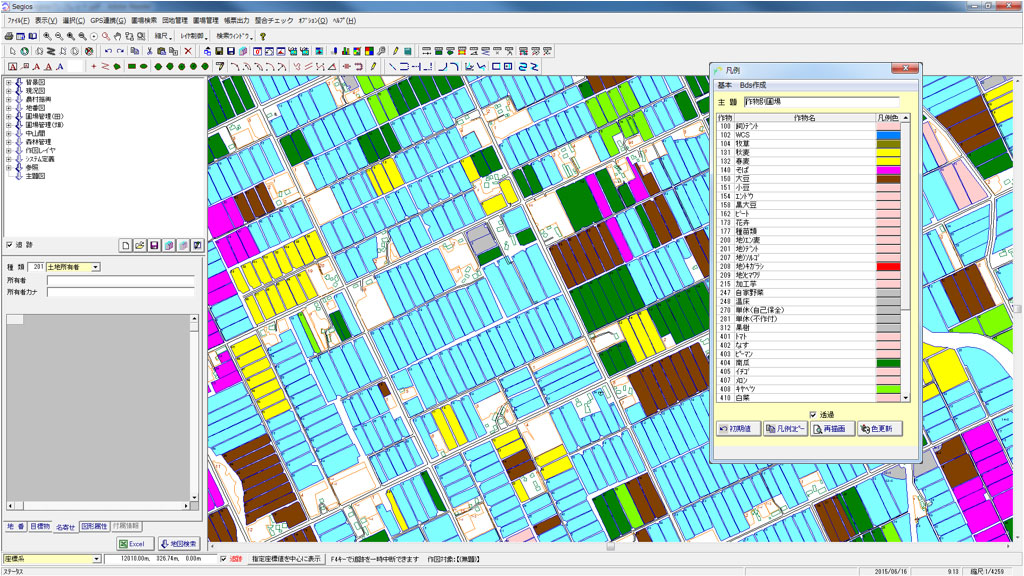
Task: Open the 座標系 dropdown in the status bar
Action: 52,559
